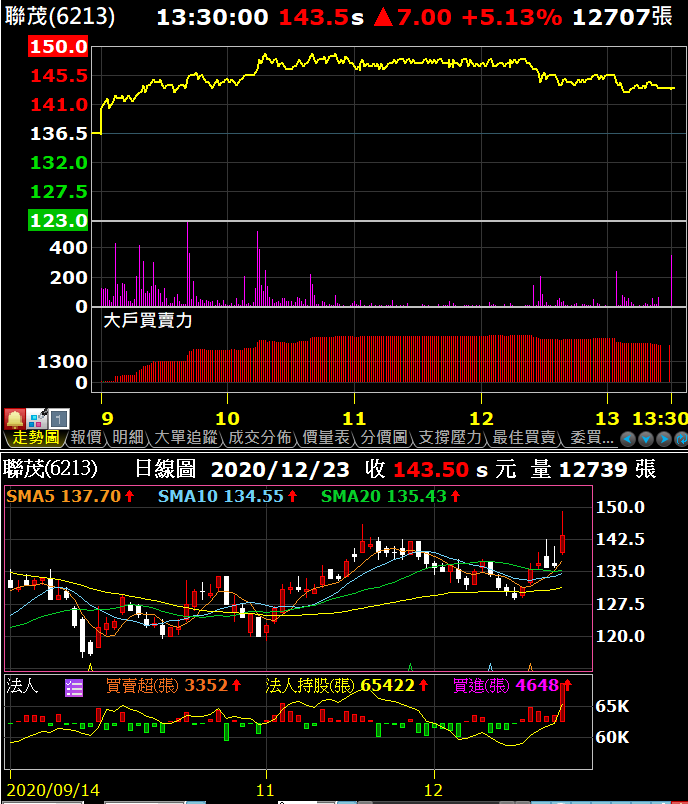688x804 pixels.
Task: Click the +5.13% change percentage
Action: point(511,17)
